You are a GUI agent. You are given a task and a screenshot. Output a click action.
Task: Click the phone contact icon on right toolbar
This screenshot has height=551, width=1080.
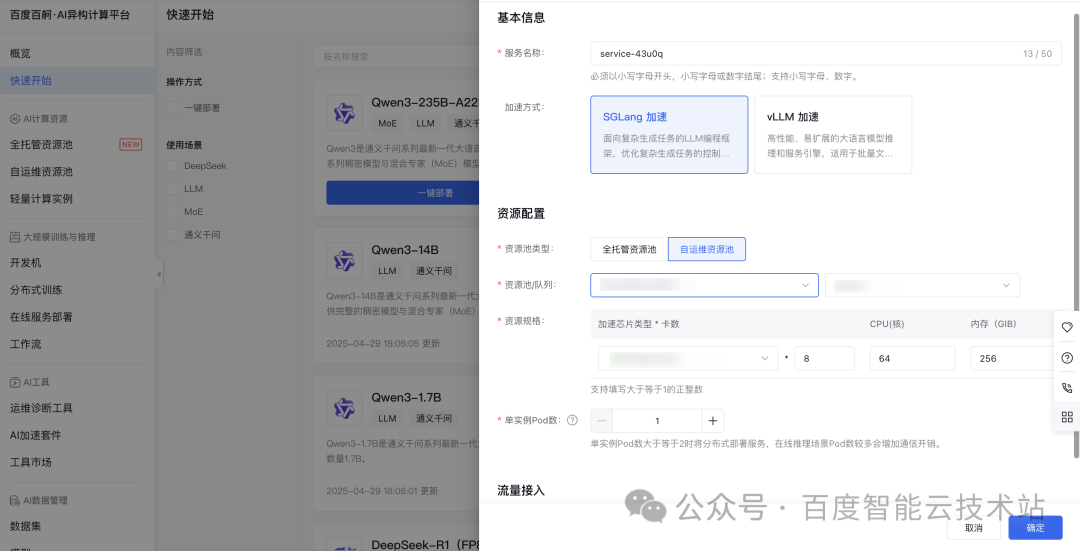pos(1067,388)
